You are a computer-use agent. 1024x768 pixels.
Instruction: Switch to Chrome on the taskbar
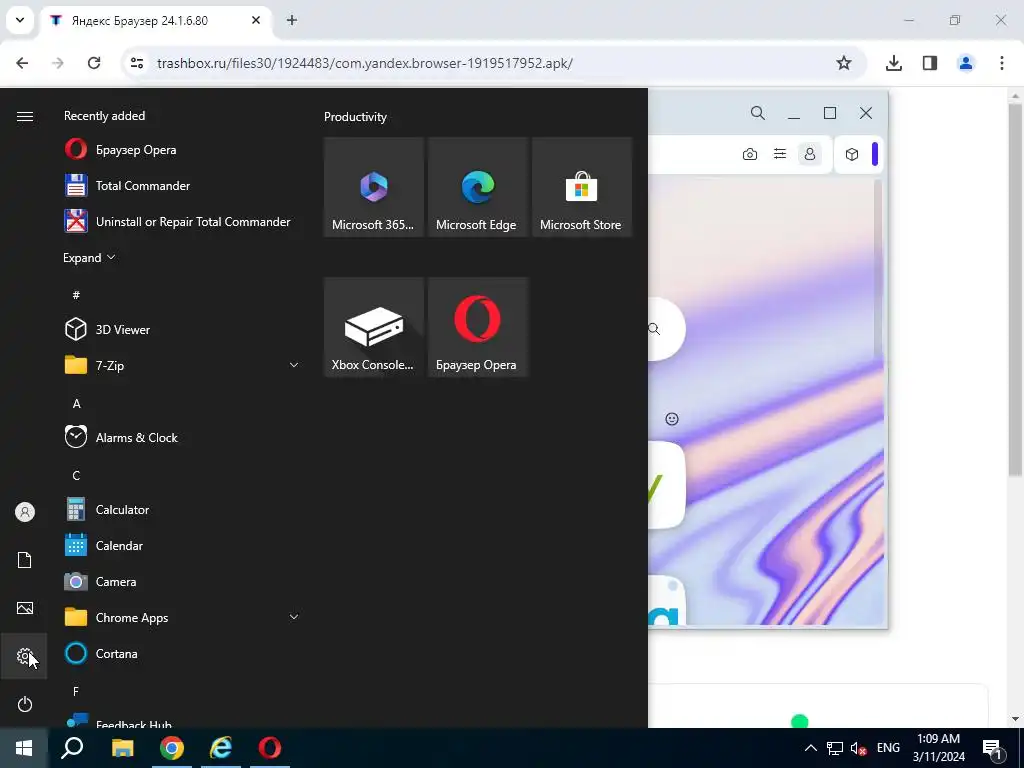coord(172,748)
